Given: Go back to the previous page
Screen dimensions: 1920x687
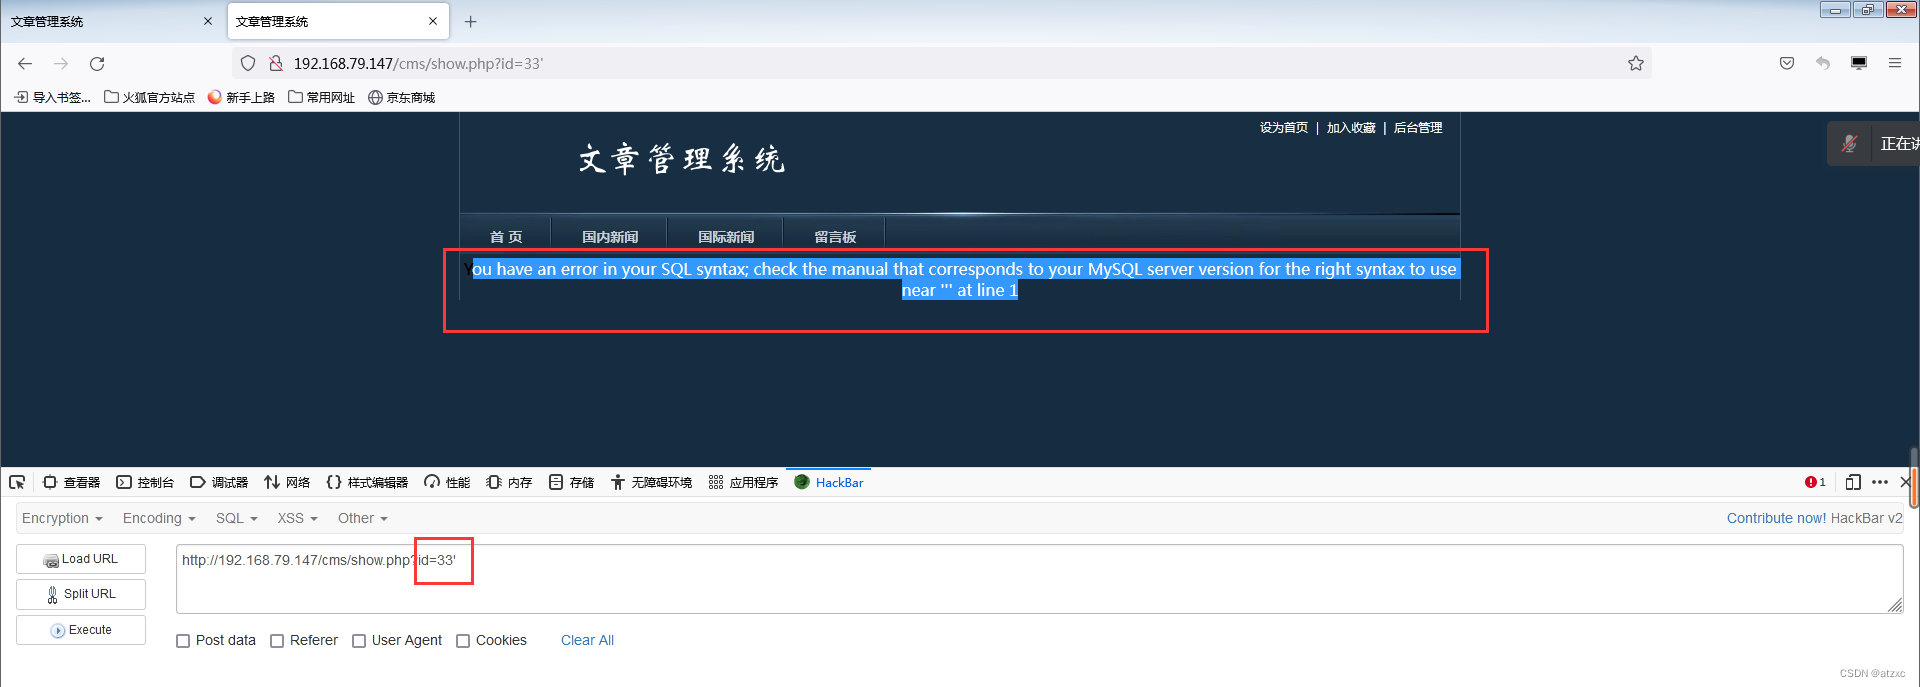Looking at the screenshot, I should pos(25,63).
